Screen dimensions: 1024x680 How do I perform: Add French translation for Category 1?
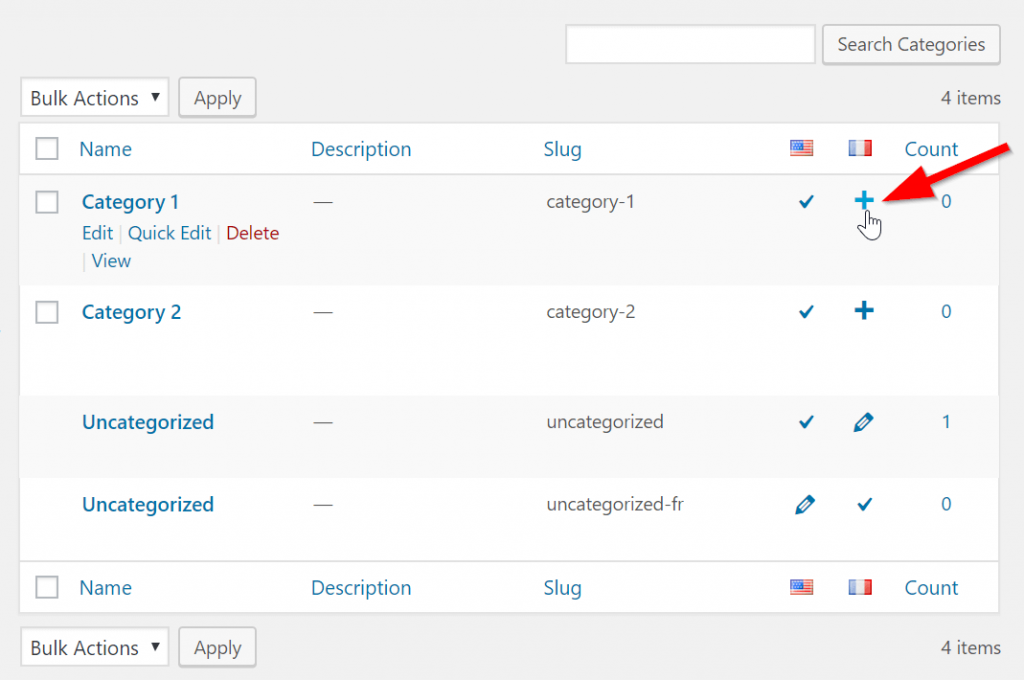point(864,200)
